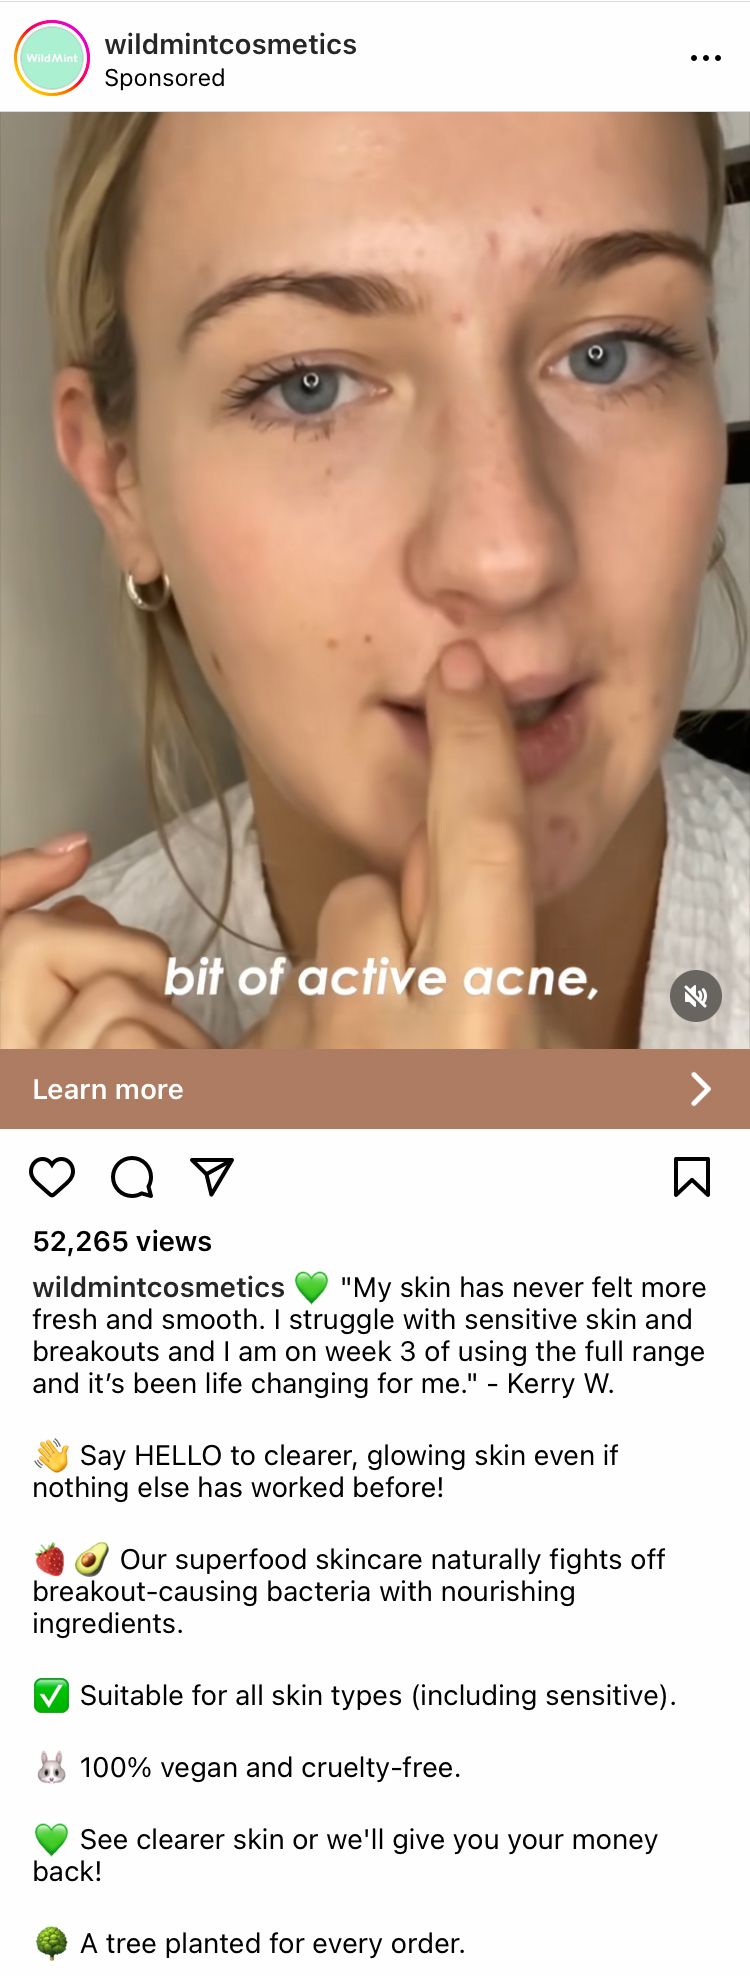The height and width of the screenshot is (1976, 750).
Task: Open the three-dot more options menu
Action: coord(706,58)
